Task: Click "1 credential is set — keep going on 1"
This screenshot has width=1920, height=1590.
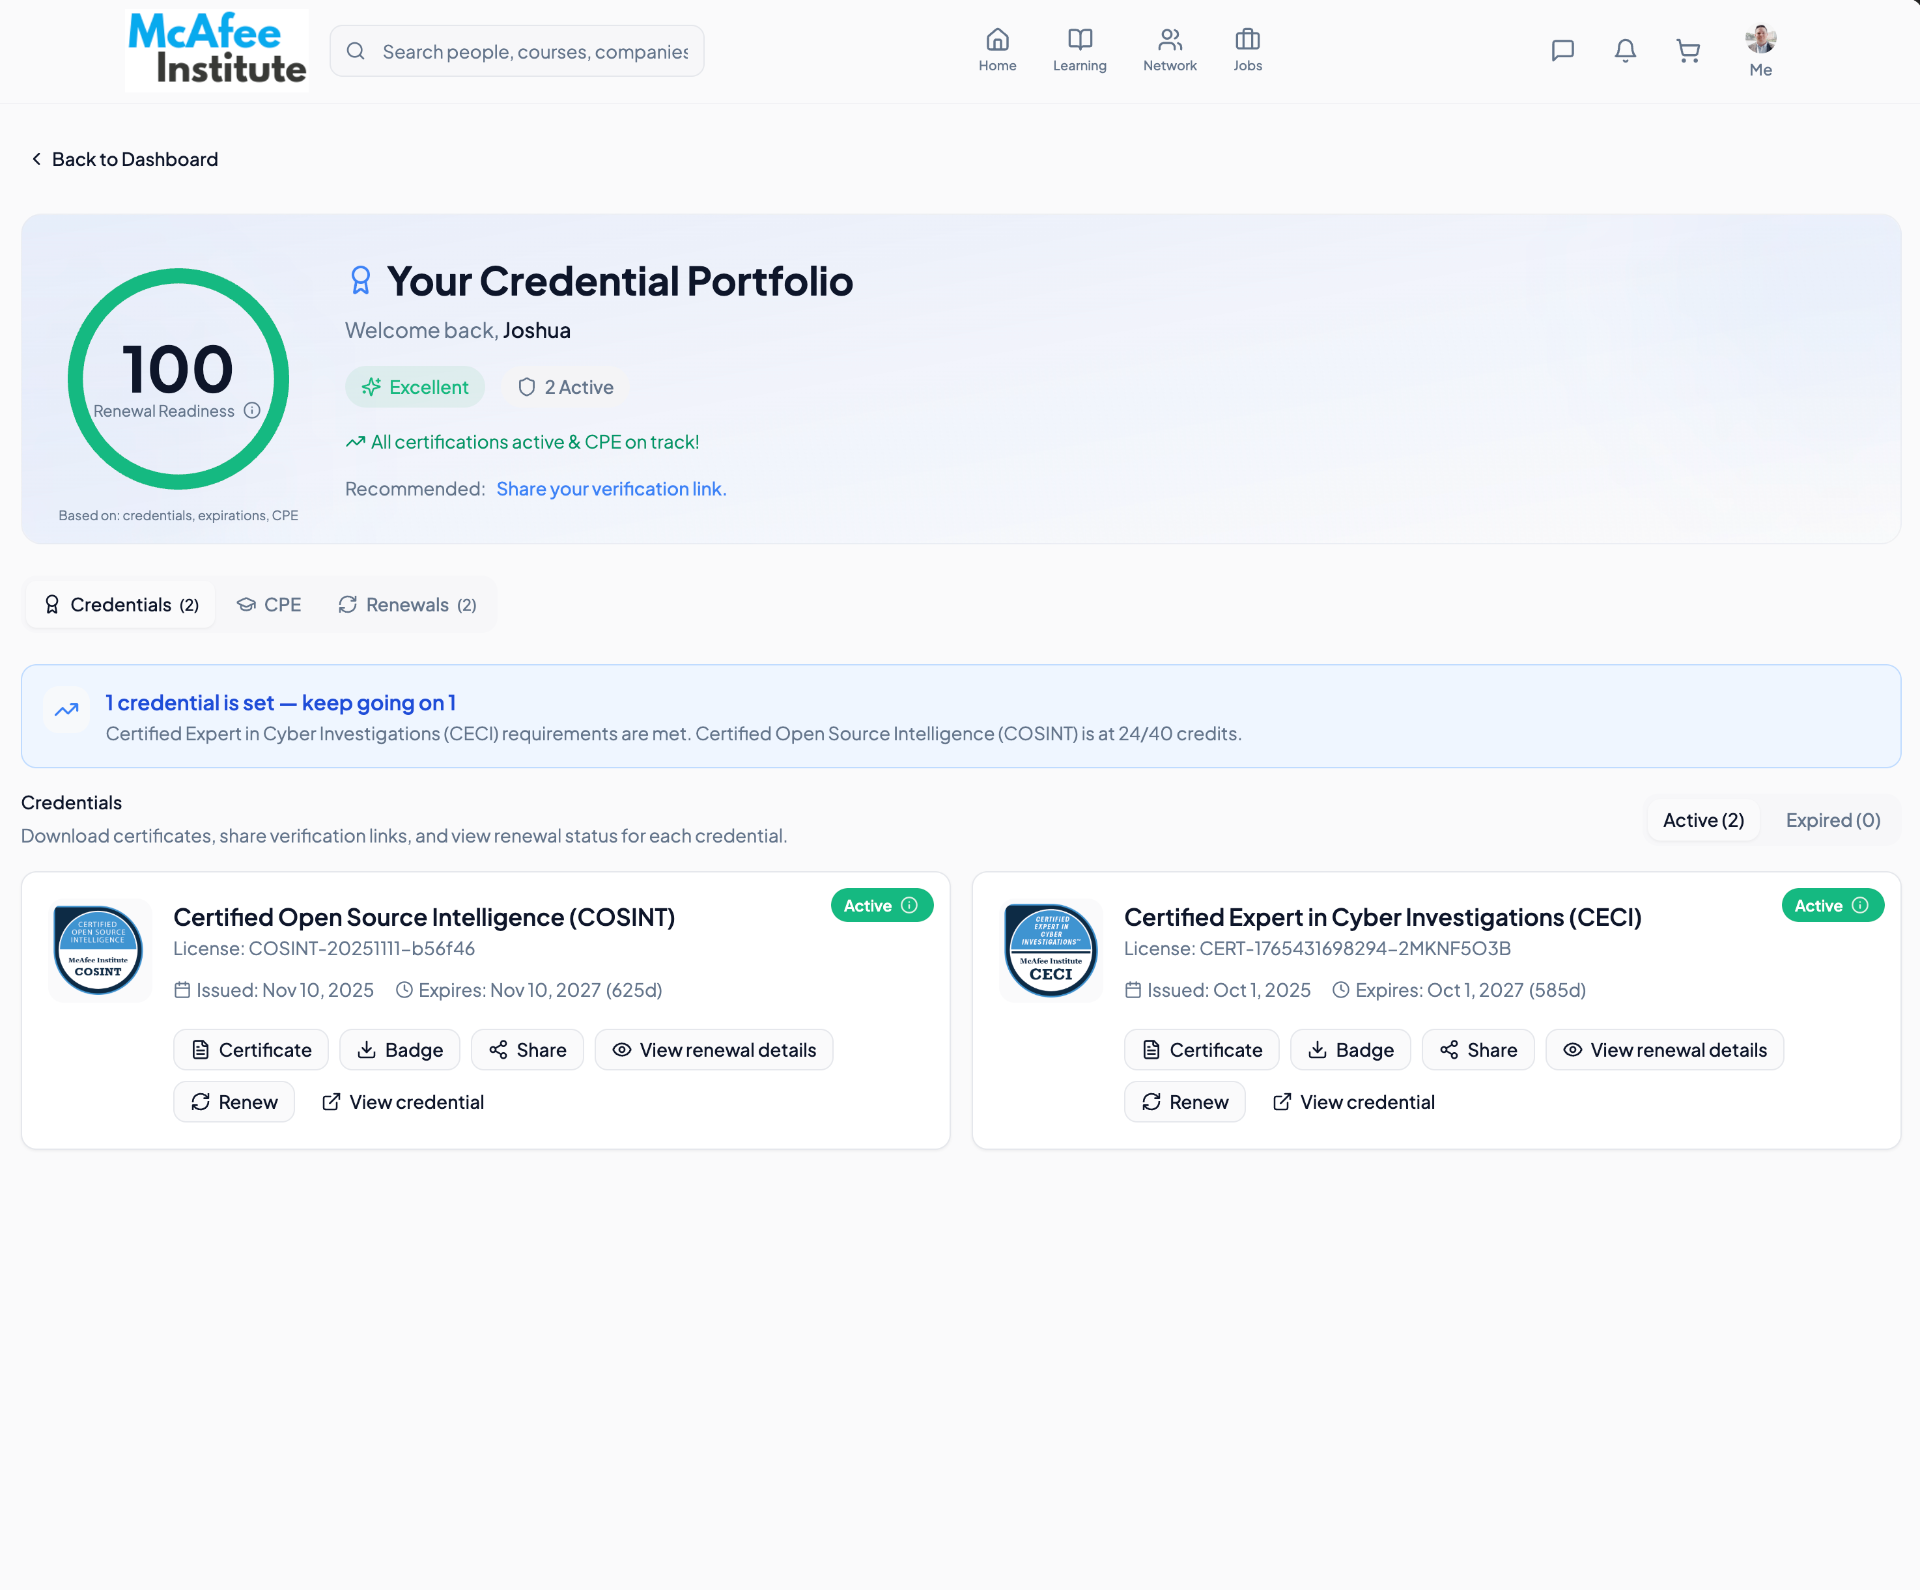Action: [281, 703]
